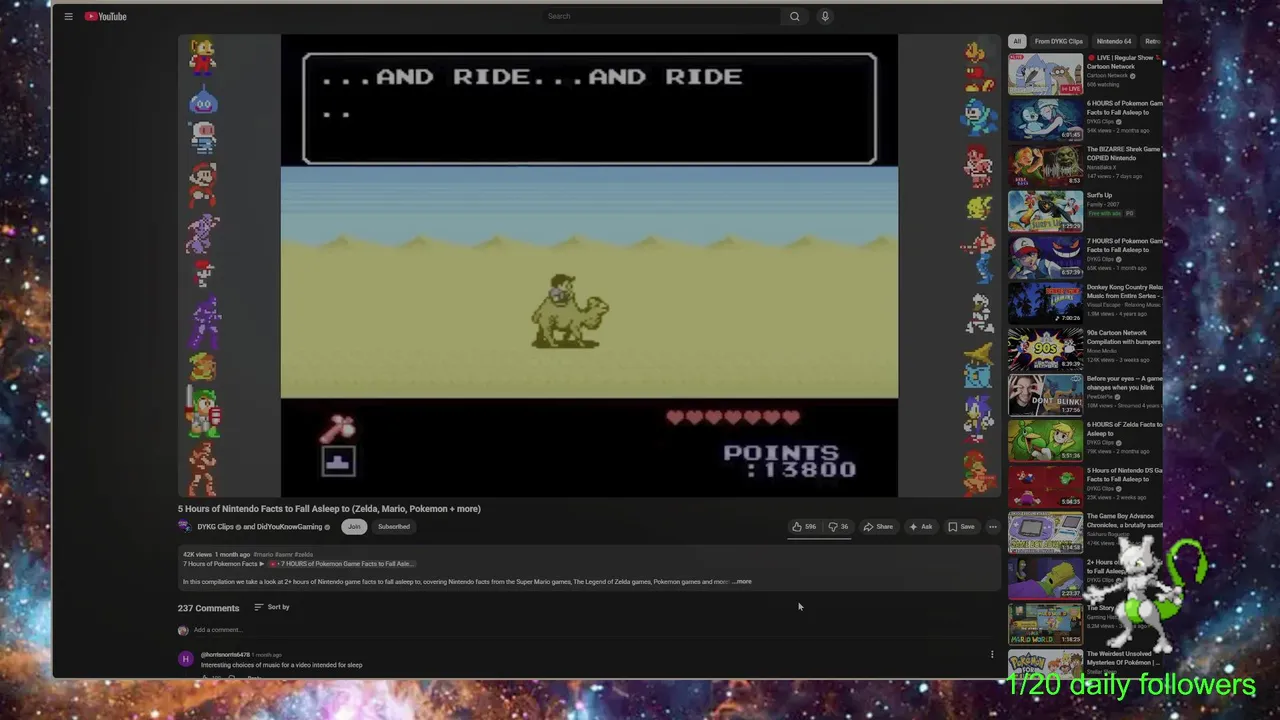Open more actions ellipsis under video
Image resolution: width=1280 pixels, height=720 pixels.
pyautogui.click(x=992, y=527)
